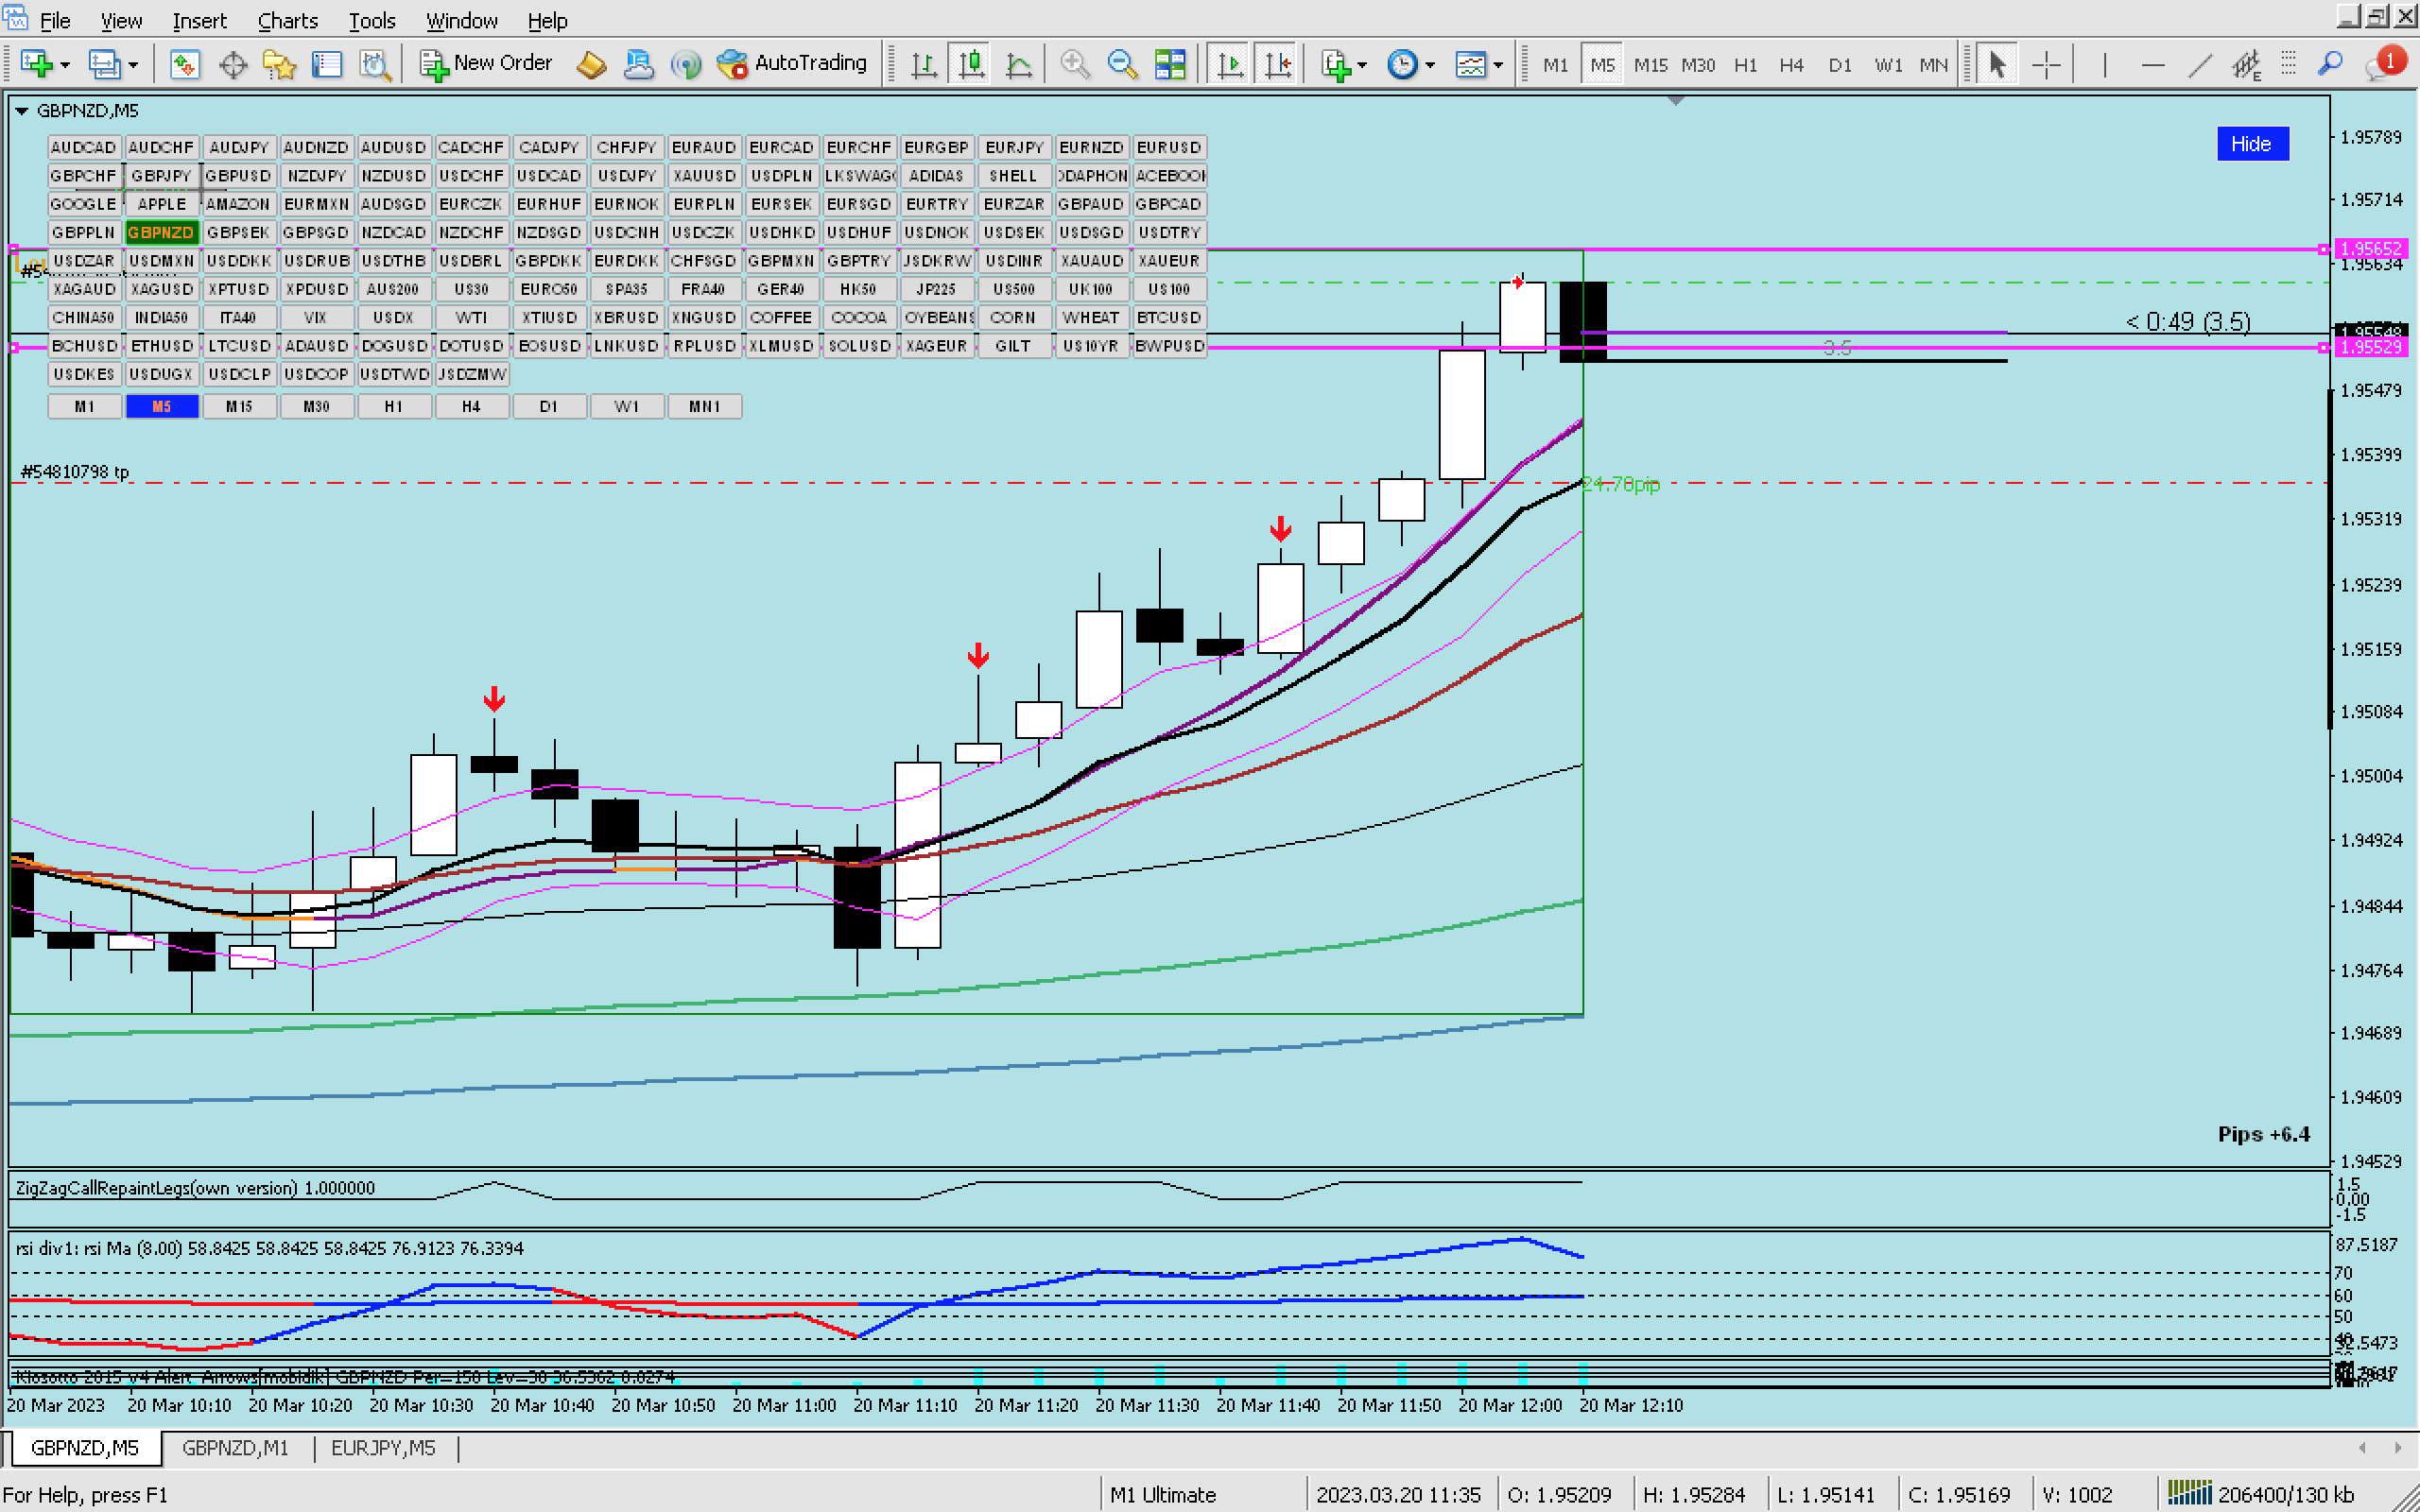Click the Zoom In magnifier icon
The height and width of the screenshot is (1512, 2420).
(1075, 65)
